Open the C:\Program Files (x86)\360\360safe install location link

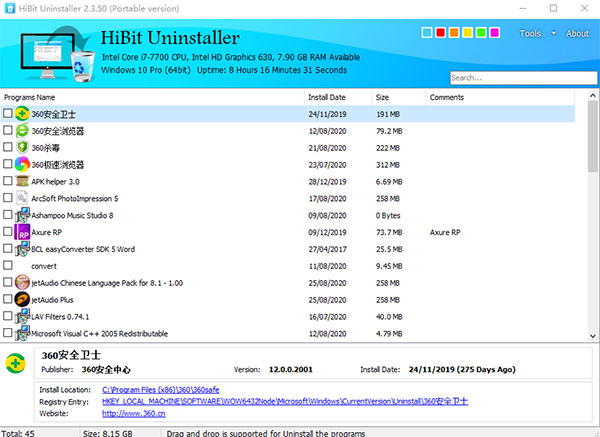(x=161, y=390)
